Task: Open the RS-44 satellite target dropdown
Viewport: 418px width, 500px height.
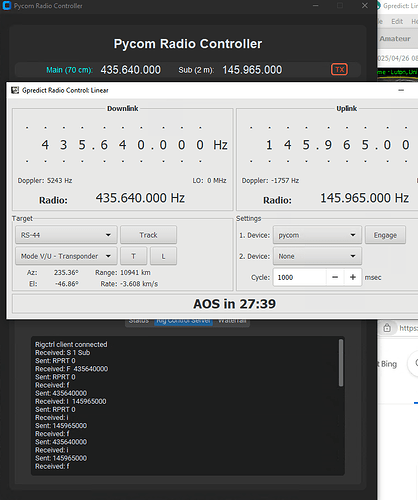Action: click(66, 235)
